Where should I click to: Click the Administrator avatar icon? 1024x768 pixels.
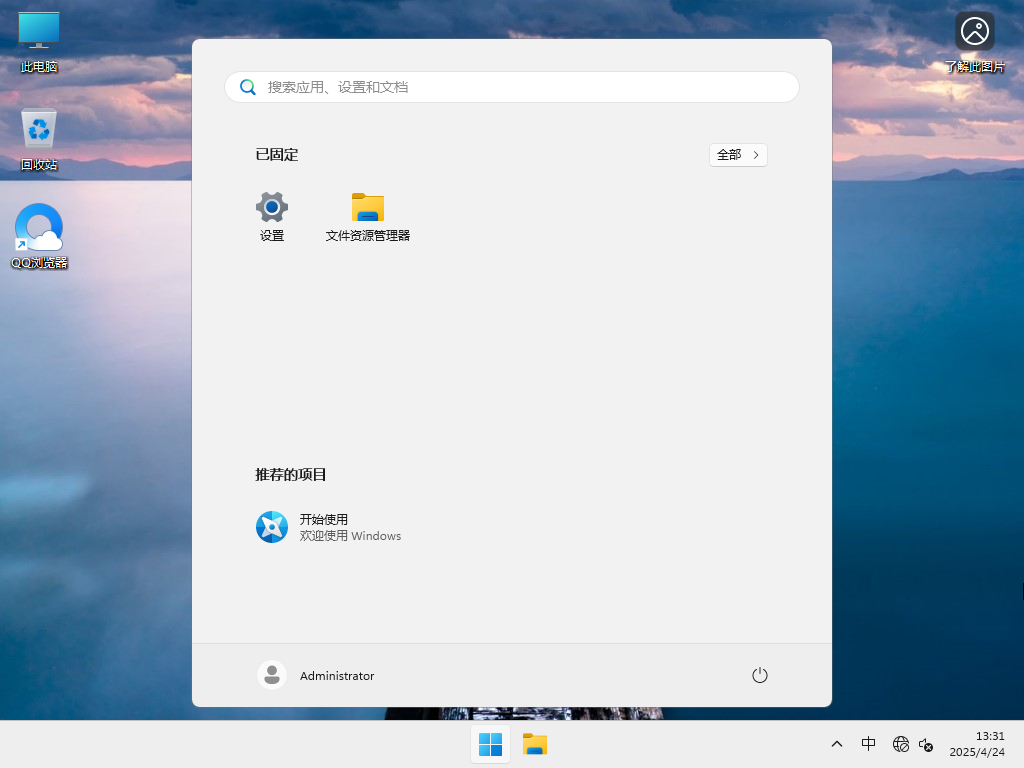[271, 675]
